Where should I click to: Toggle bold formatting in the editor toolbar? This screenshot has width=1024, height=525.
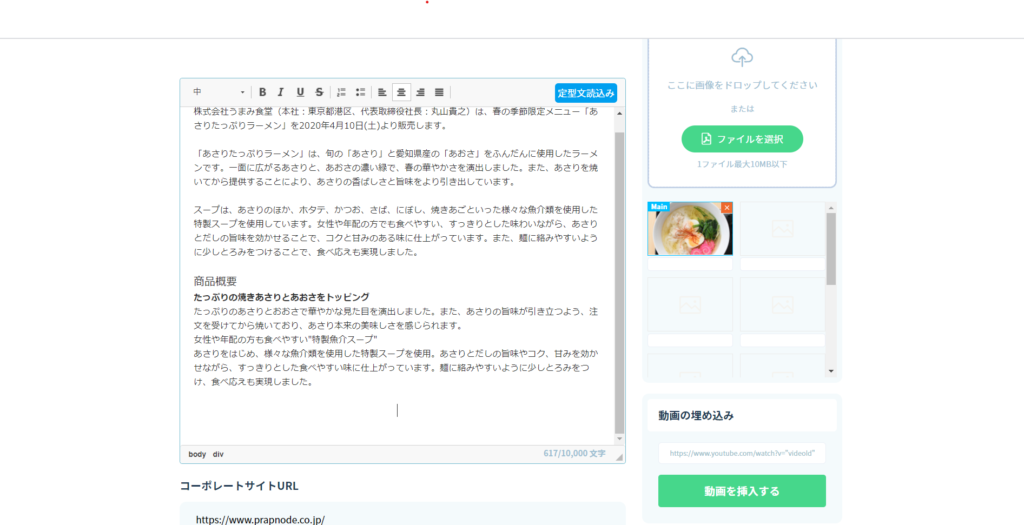point(262,92)
